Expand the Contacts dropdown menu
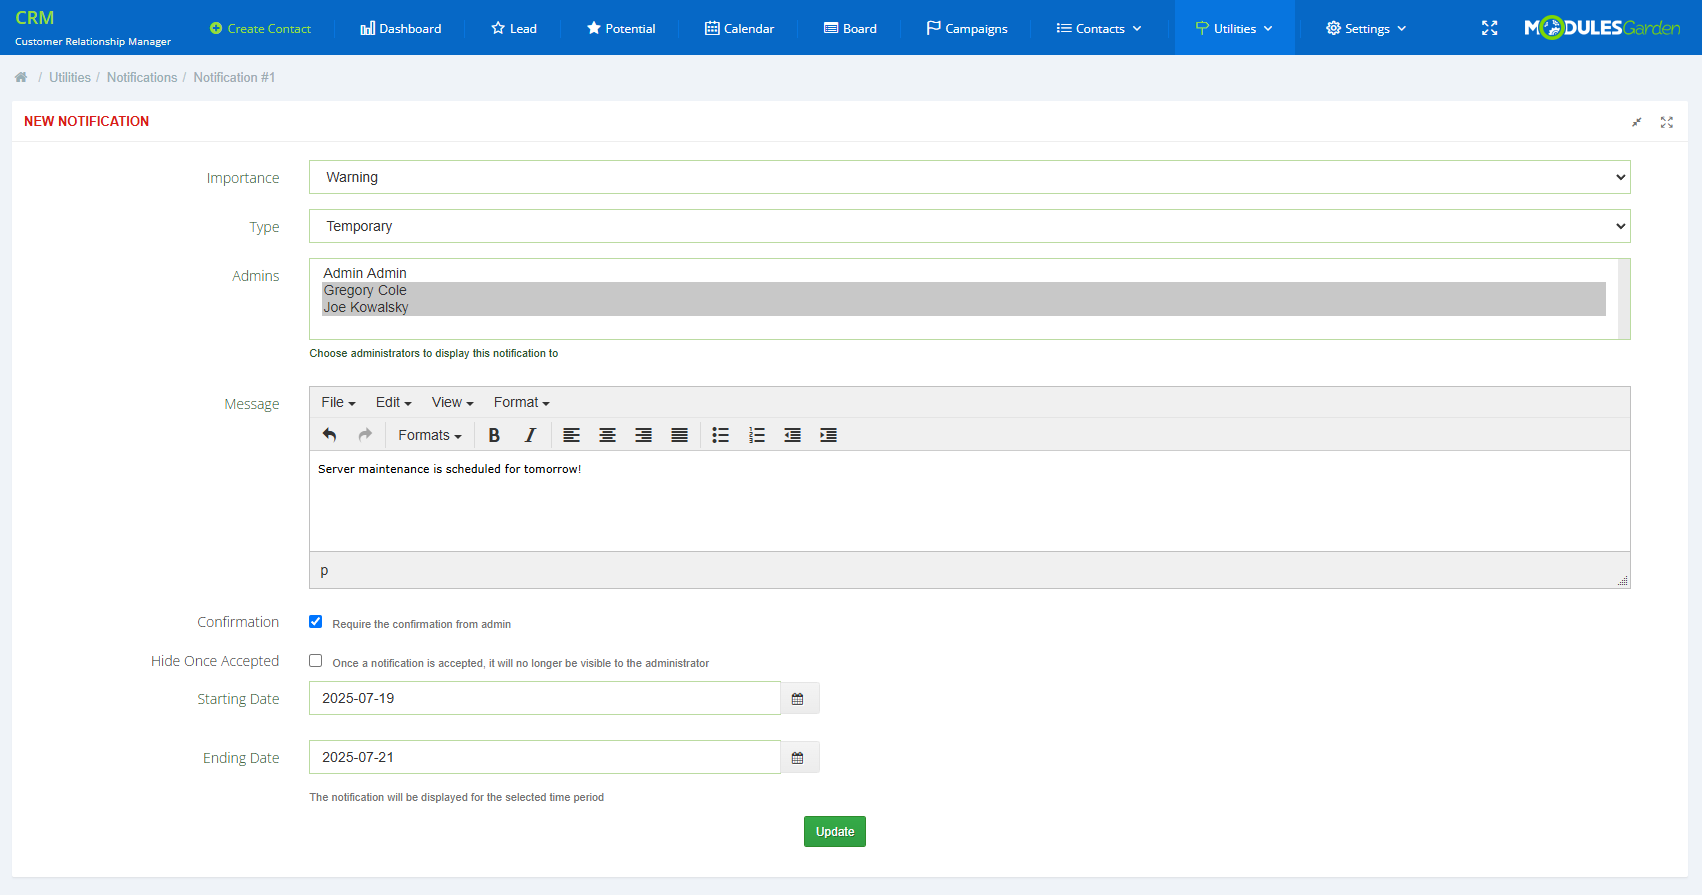Viewport: 1702px width, 895px height. tap(1098, 28)
